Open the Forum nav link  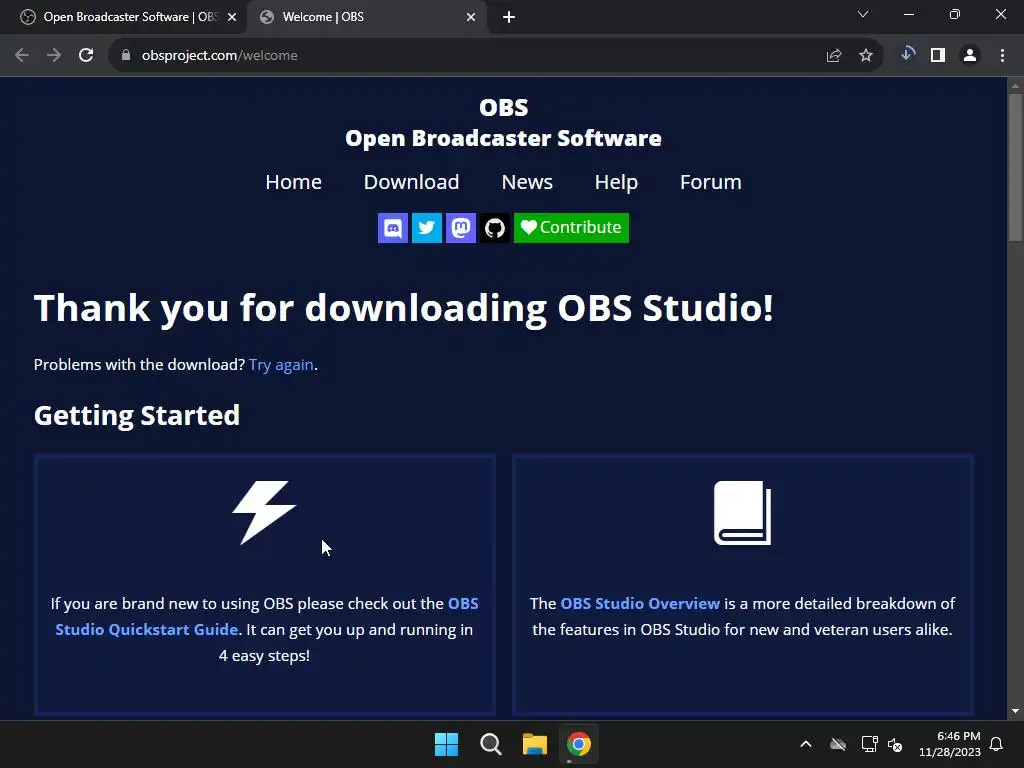[x=711, y=182]
